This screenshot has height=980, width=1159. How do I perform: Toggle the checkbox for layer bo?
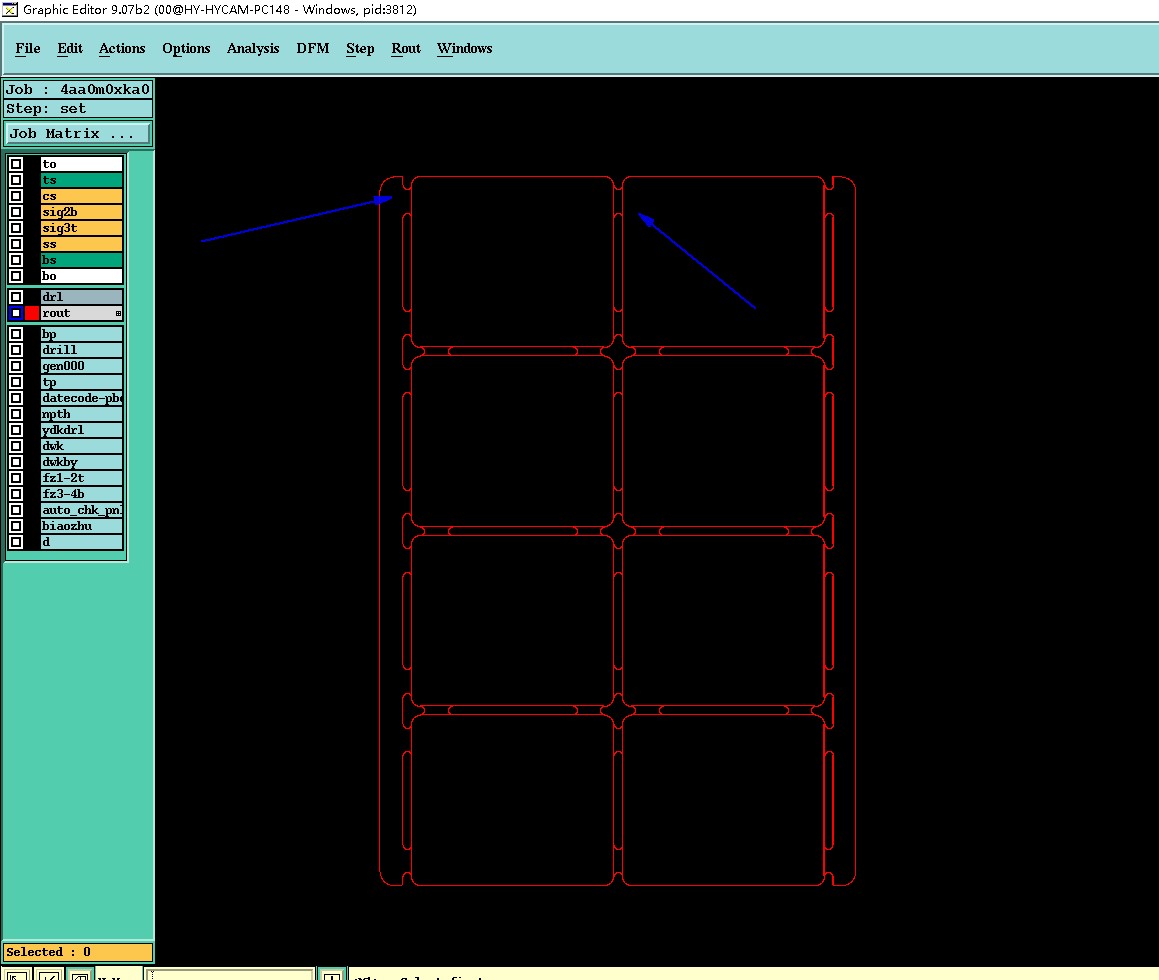16,276
